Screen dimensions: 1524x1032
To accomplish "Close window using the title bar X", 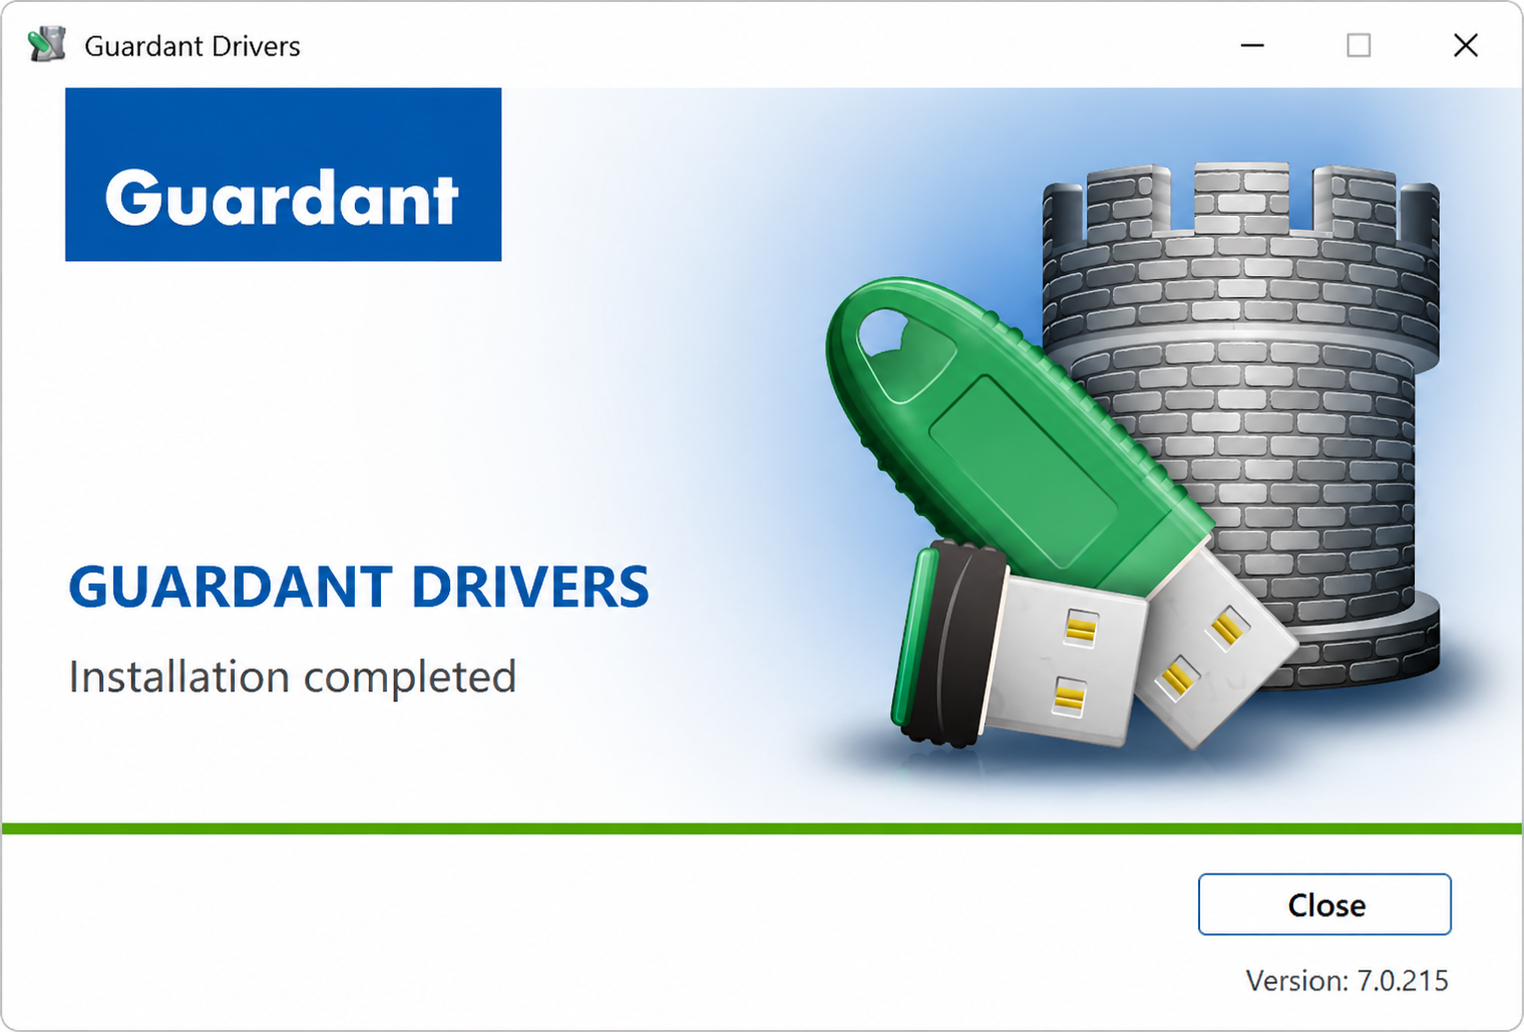I will pos(1465,45).
